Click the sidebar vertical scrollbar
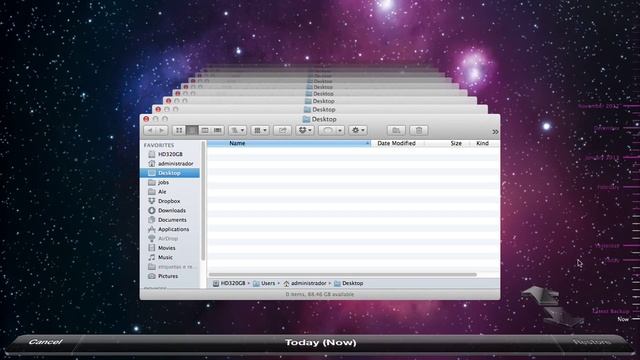The image size is (640, 360). pyautogui.click(x=203, y=201)
